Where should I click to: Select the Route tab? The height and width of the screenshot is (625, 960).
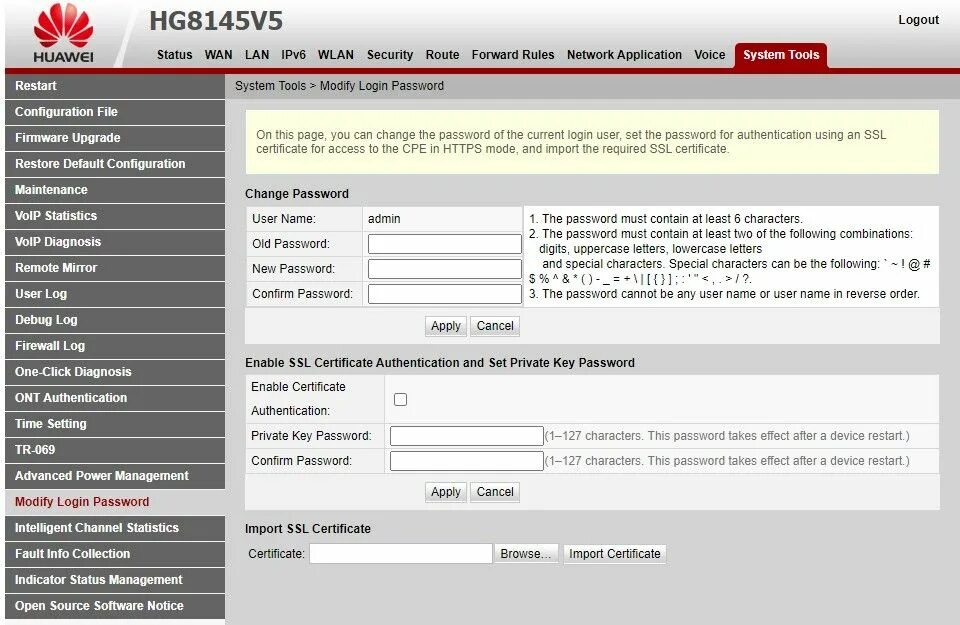[443, 54]
